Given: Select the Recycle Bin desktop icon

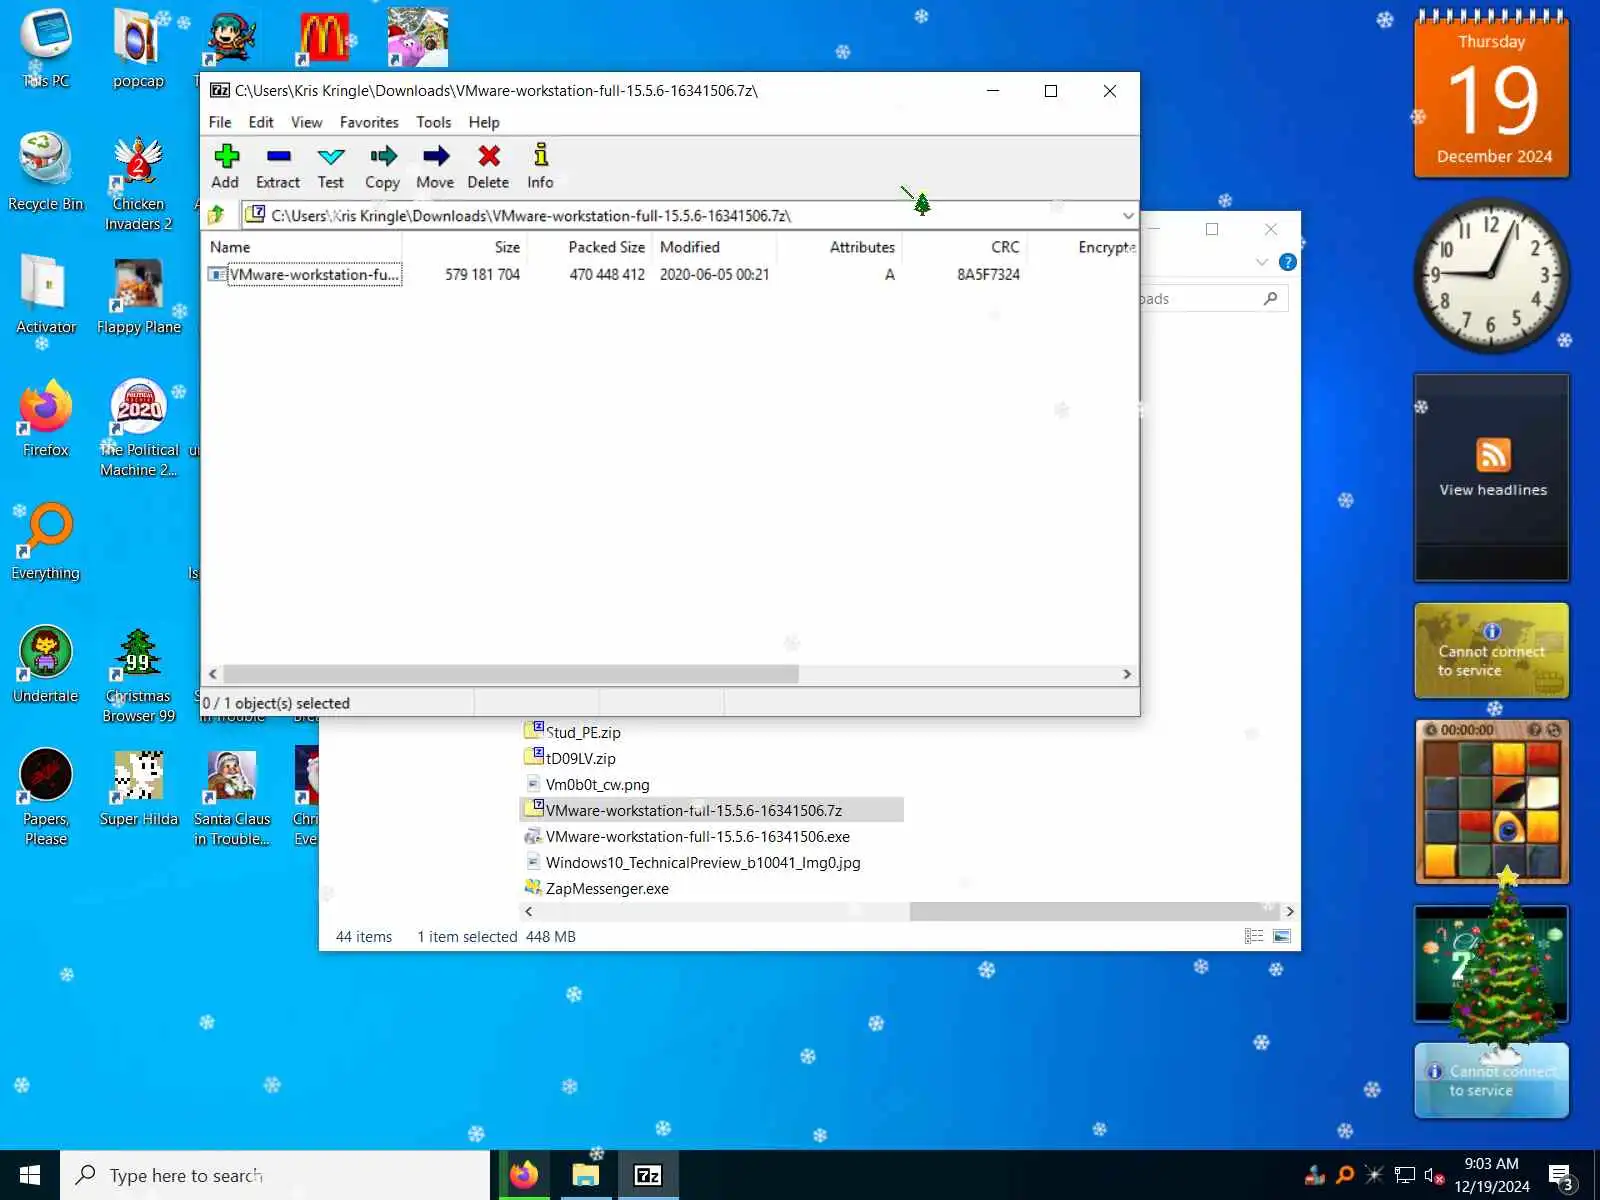Looking at the screenshot, I should coord(45,172).
